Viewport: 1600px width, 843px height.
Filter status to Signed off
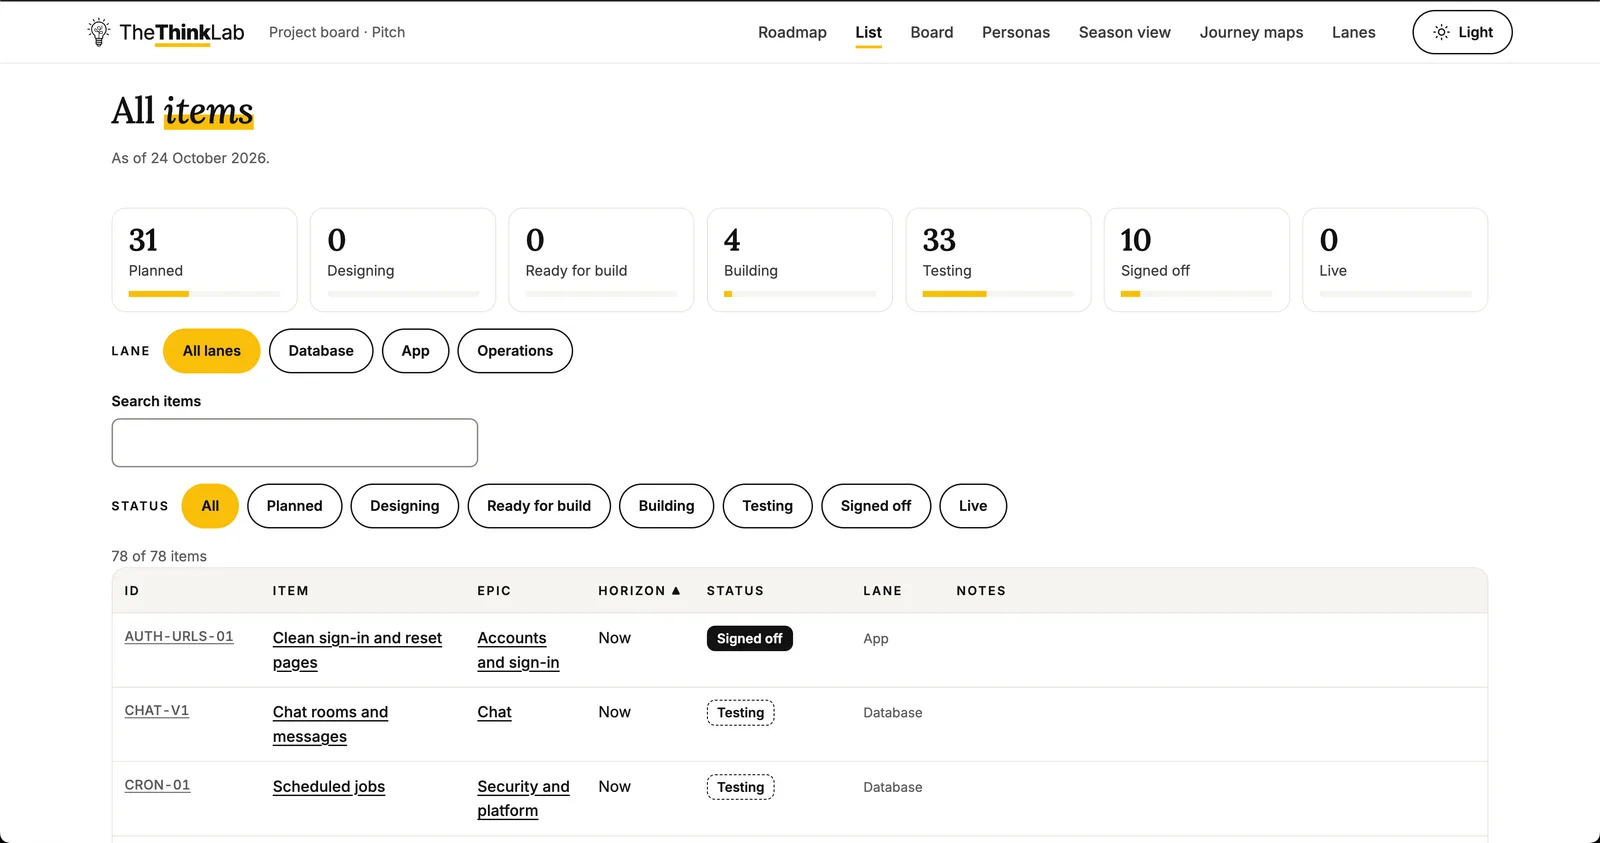876,506
